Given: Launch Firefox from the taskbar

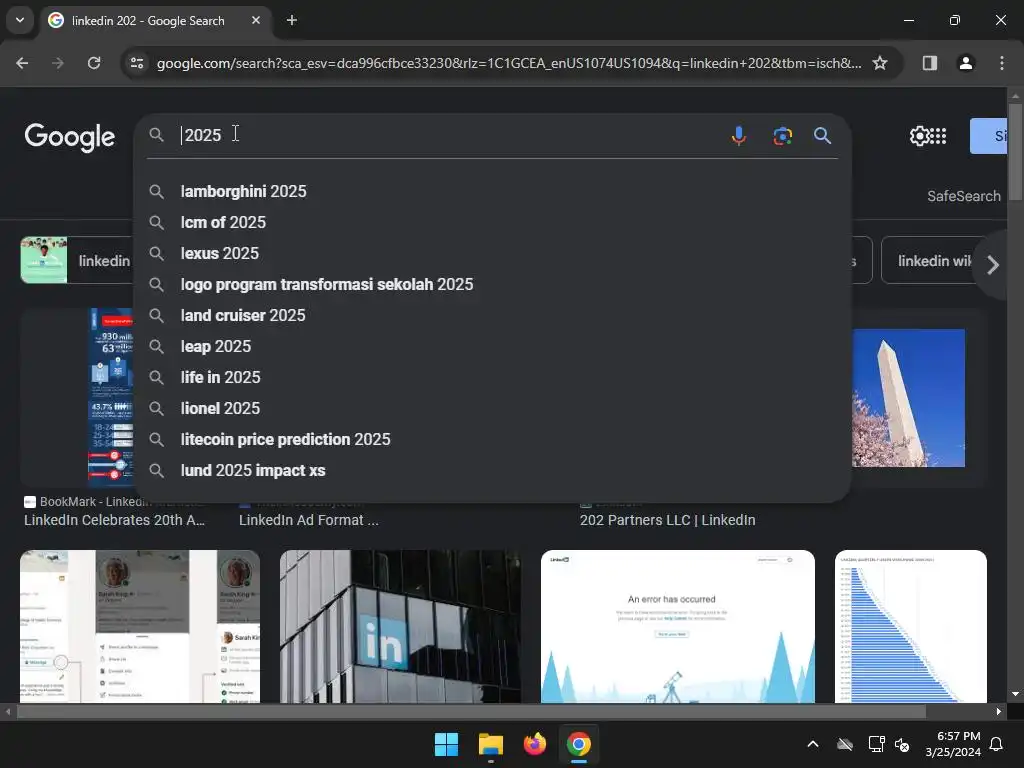Looking at the screenshot, I should point(535,744).
